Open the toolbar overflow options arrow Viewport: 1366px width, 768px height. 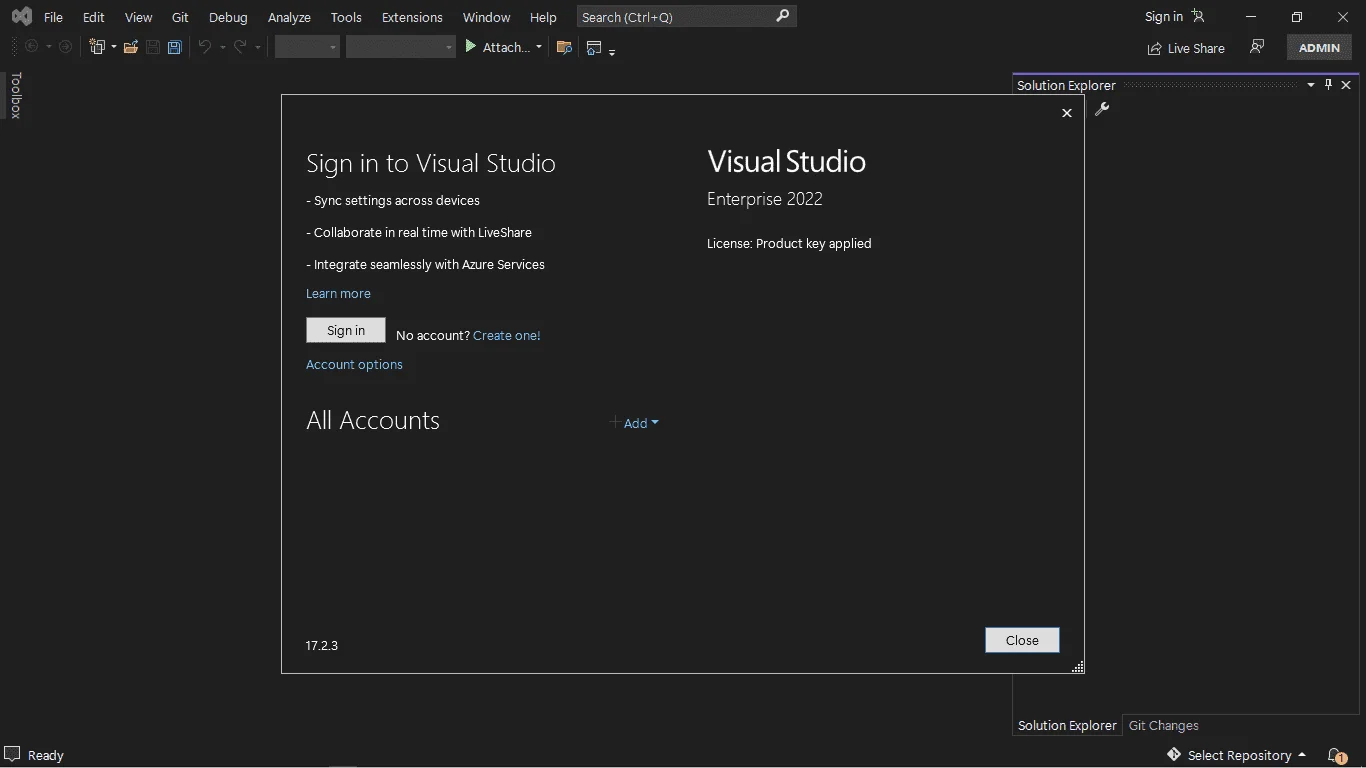[612, 50]
